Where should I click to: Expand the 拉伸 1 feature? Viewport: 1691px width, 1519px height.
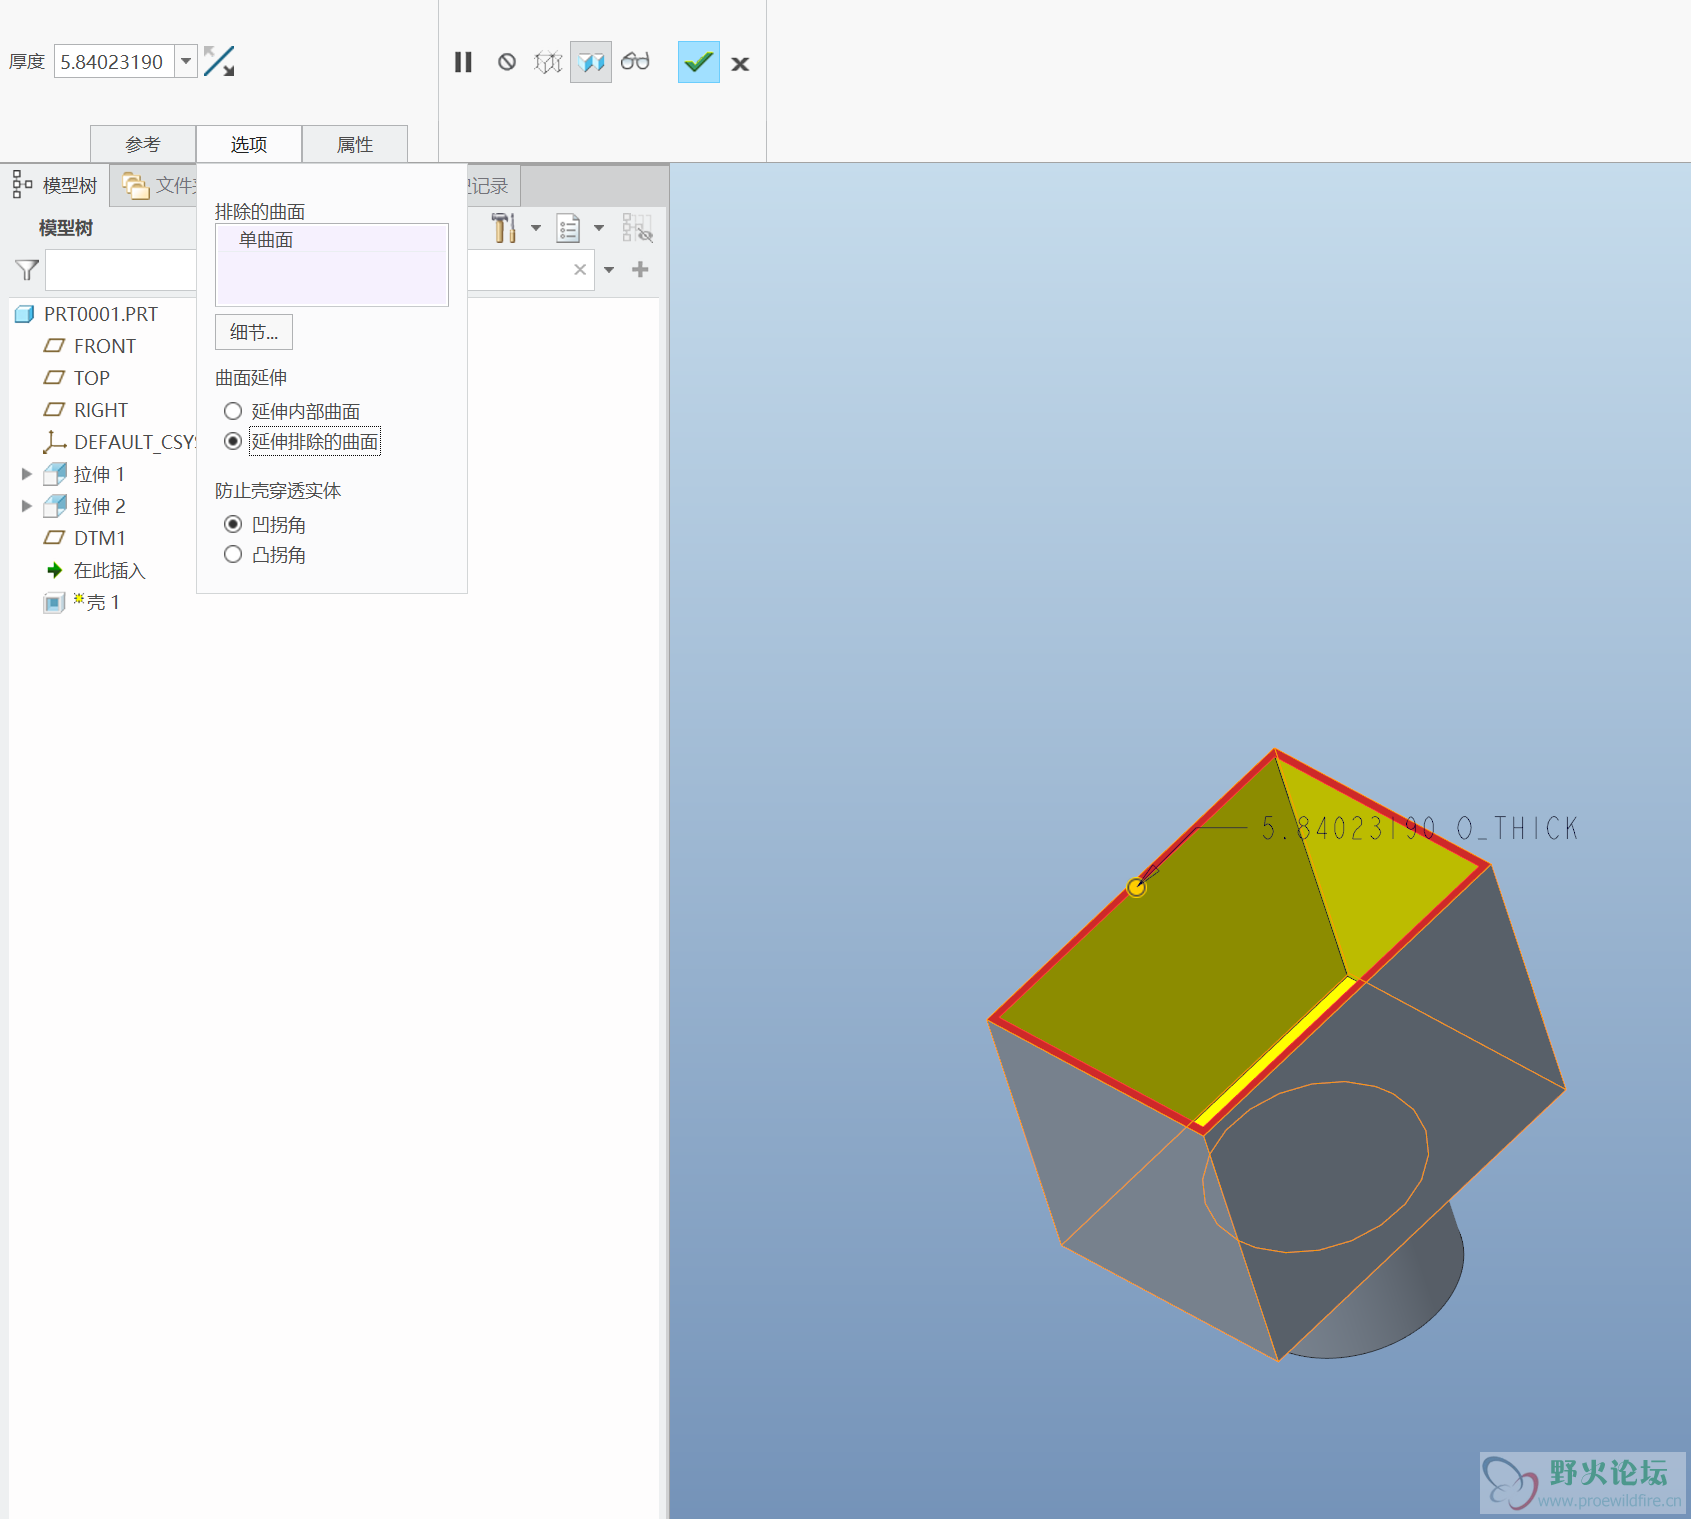(27, 474)
